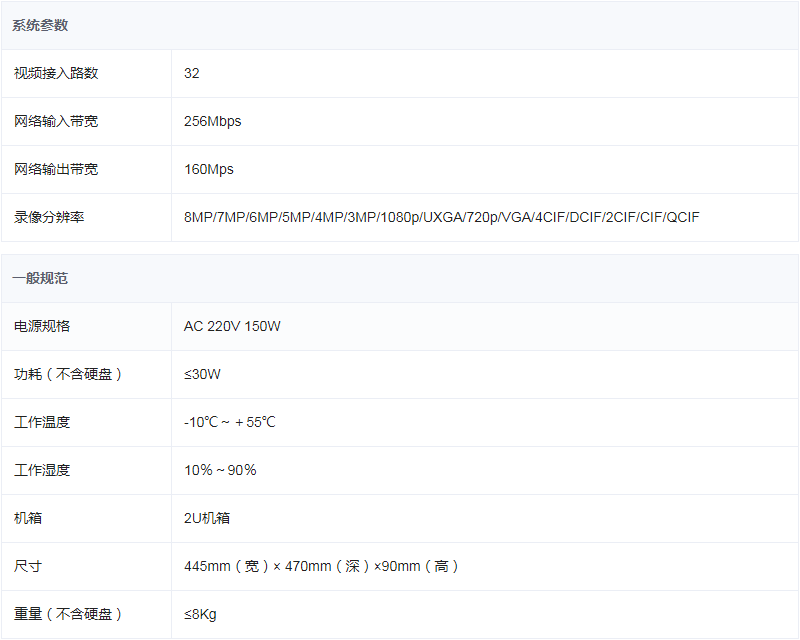The width and height of the screenshot is (800, 640).
Task: Select the 录像分辨率 row label
Action: (x=49, y=217)
